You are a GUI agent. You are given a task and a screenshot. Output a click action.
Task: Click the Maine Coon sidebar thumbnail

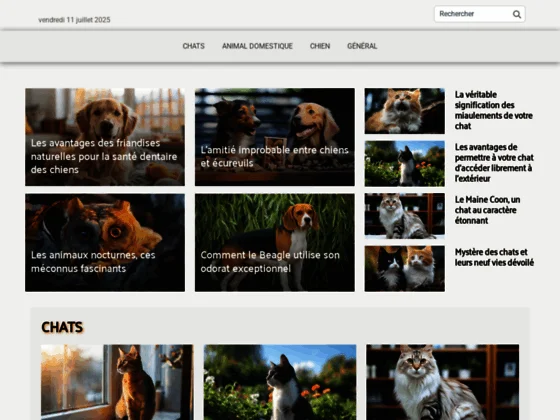click(405, 216)
